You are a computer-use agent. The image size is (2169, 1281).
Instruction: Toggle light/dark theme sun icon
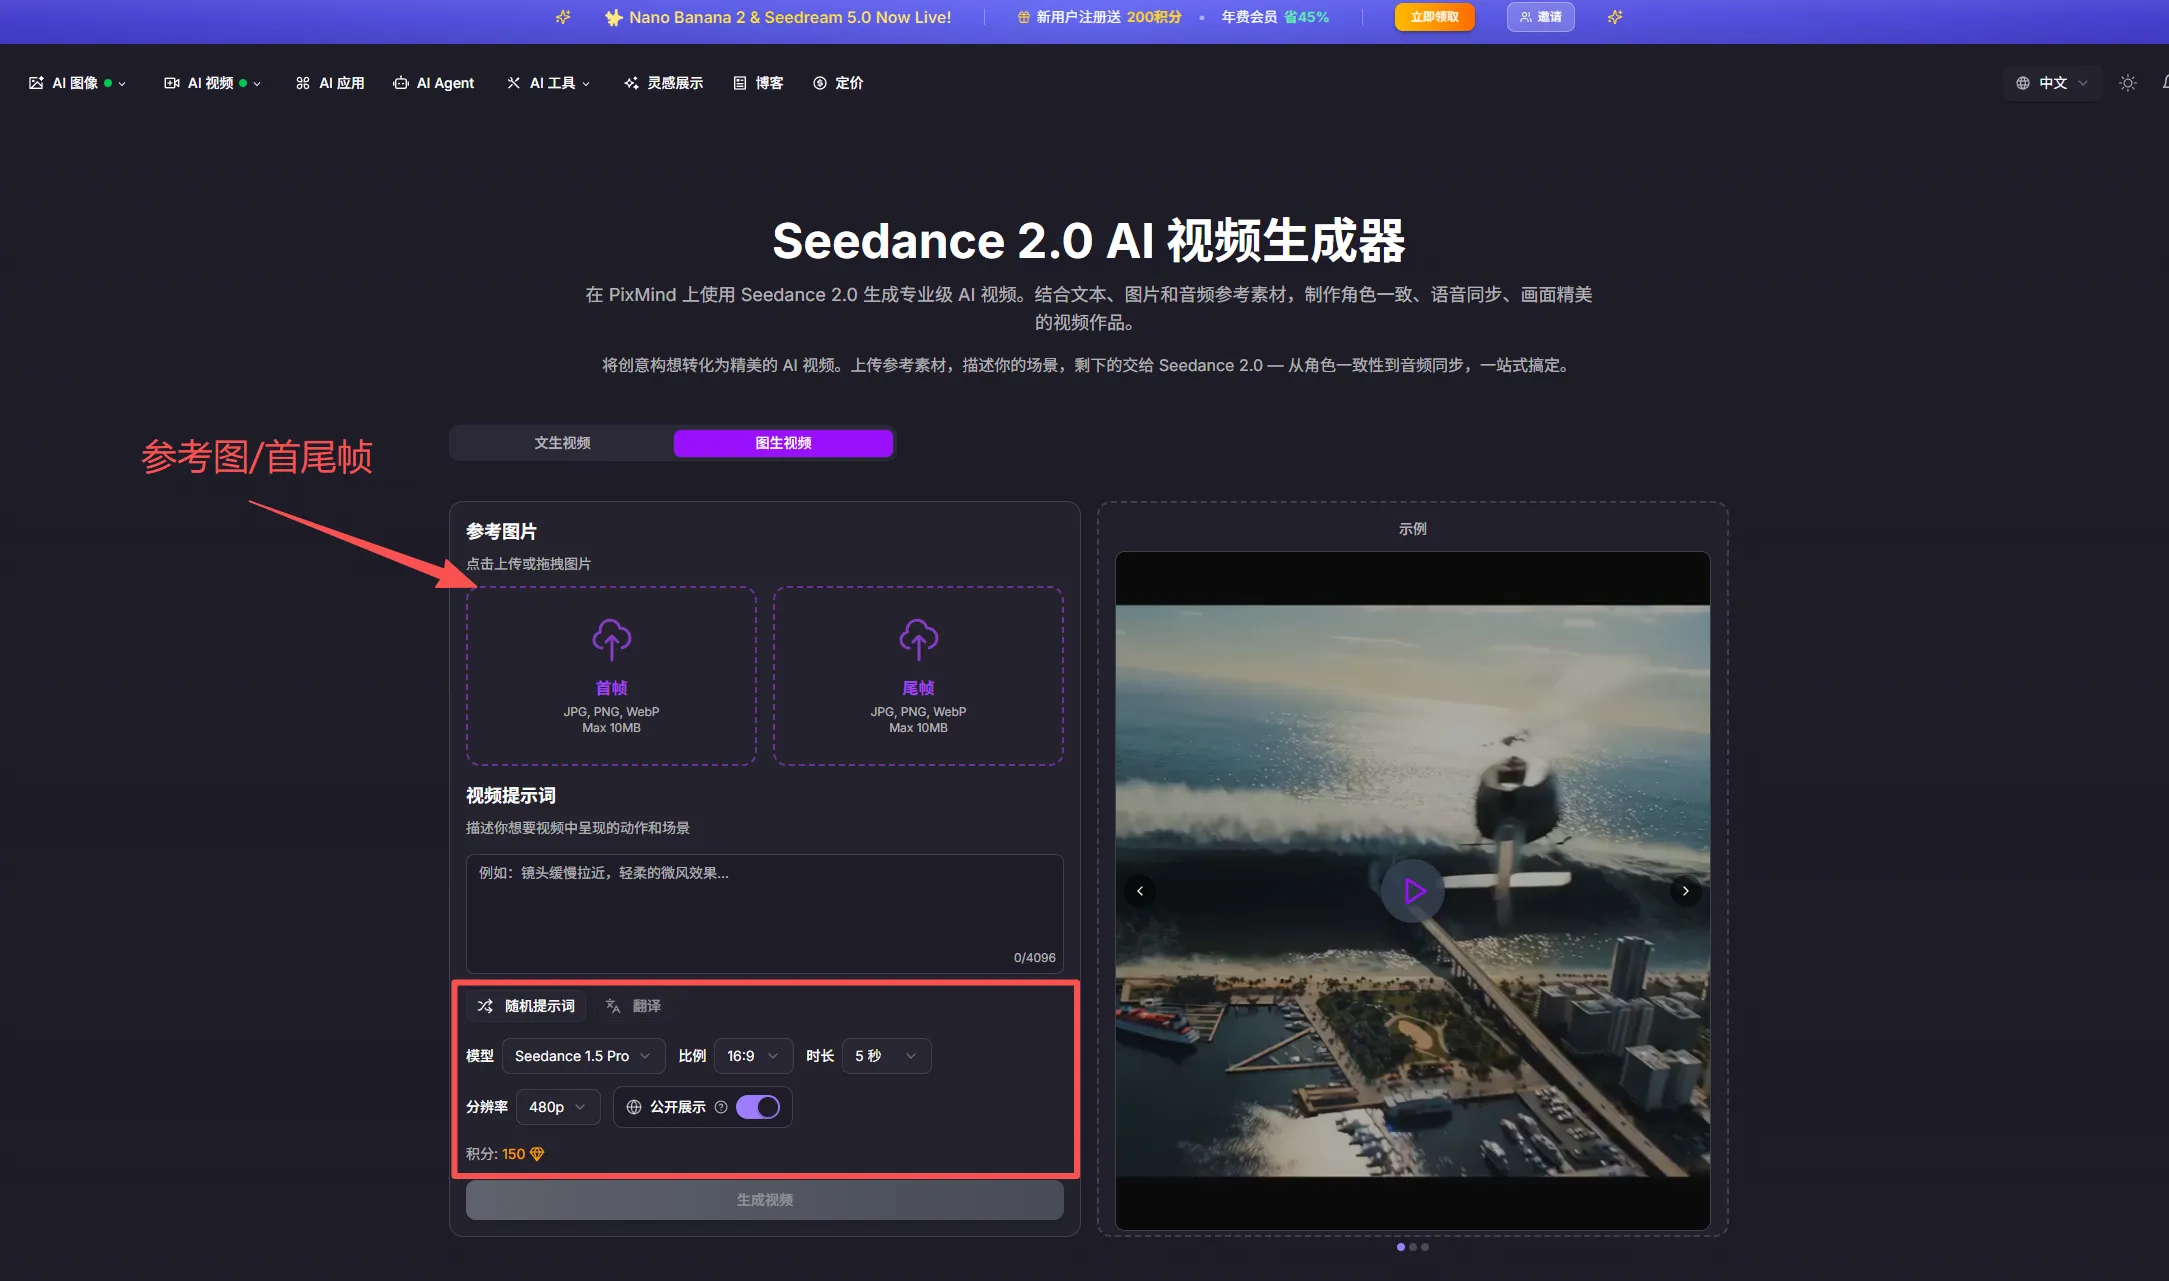[2128, 83]
